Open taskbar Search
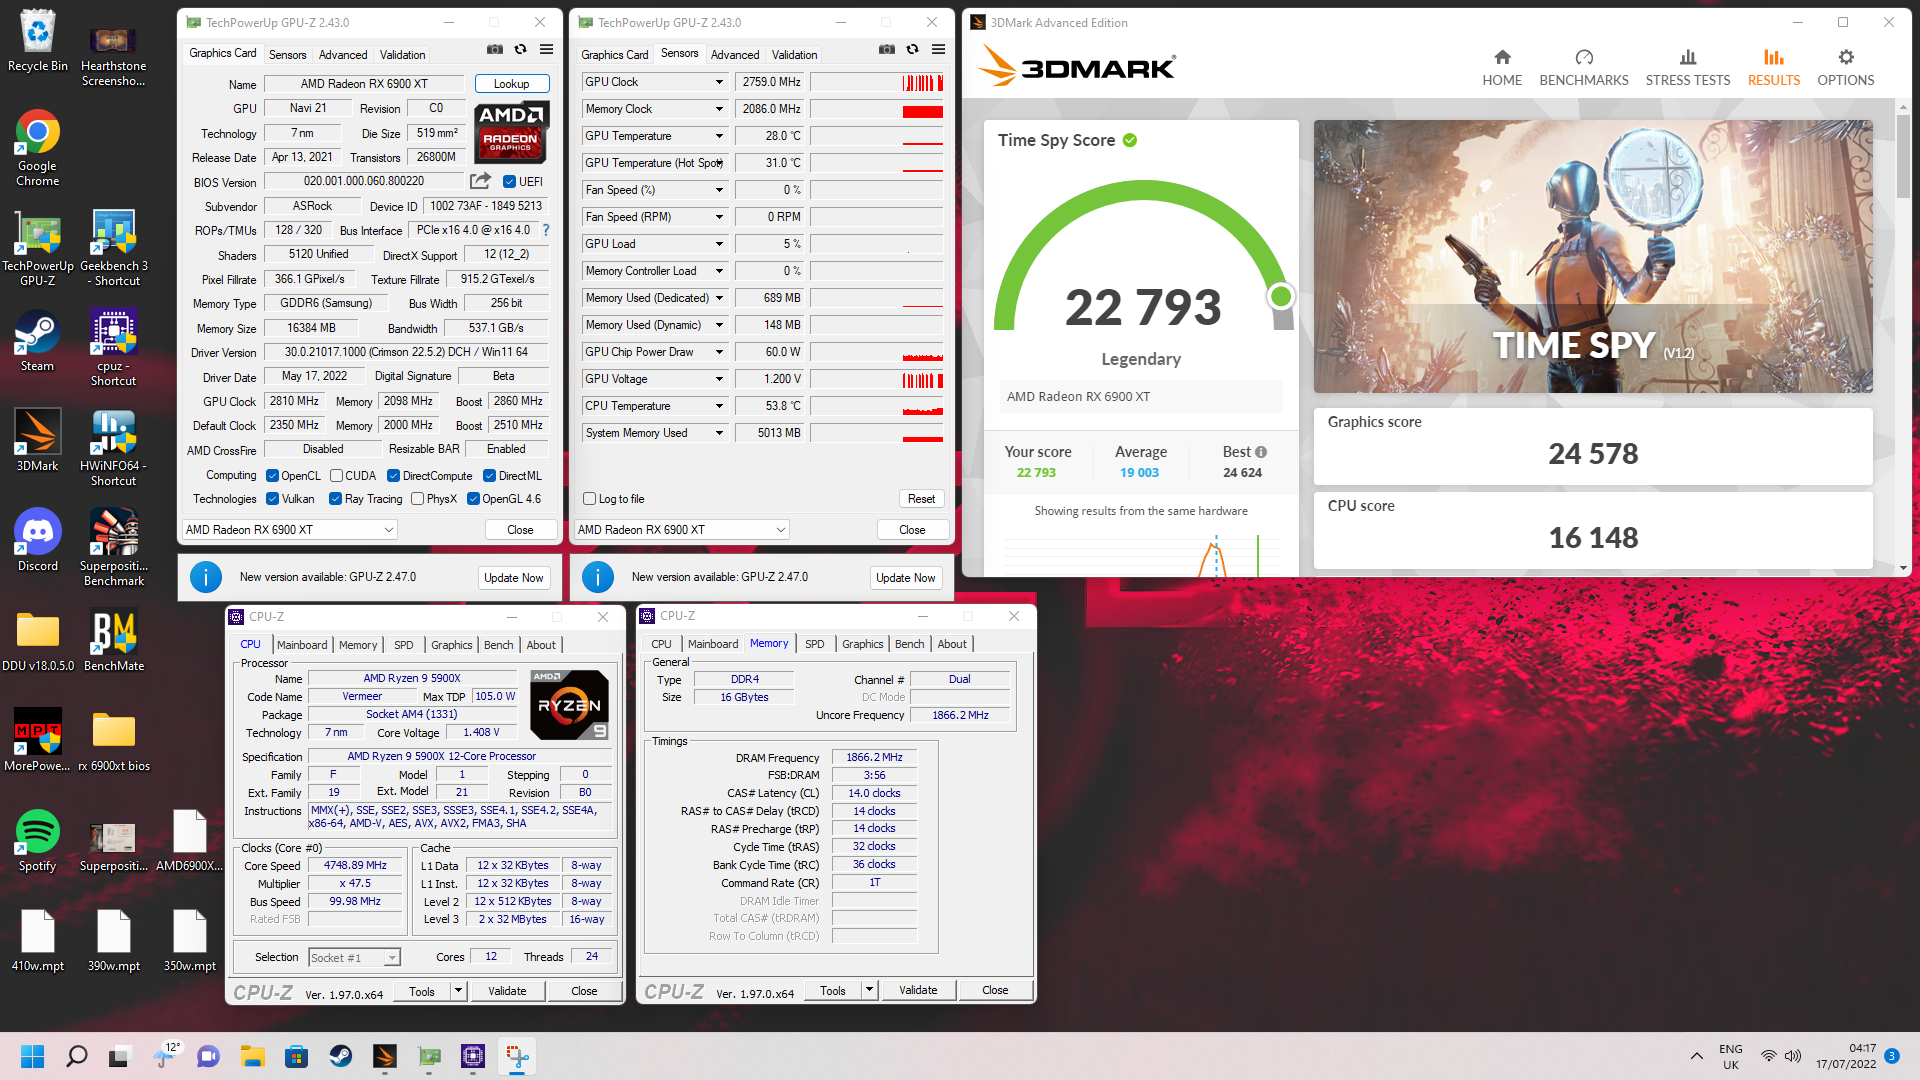Image resolution: width=1920 pixels, height=1080 pixels. tap(76, 1056)
